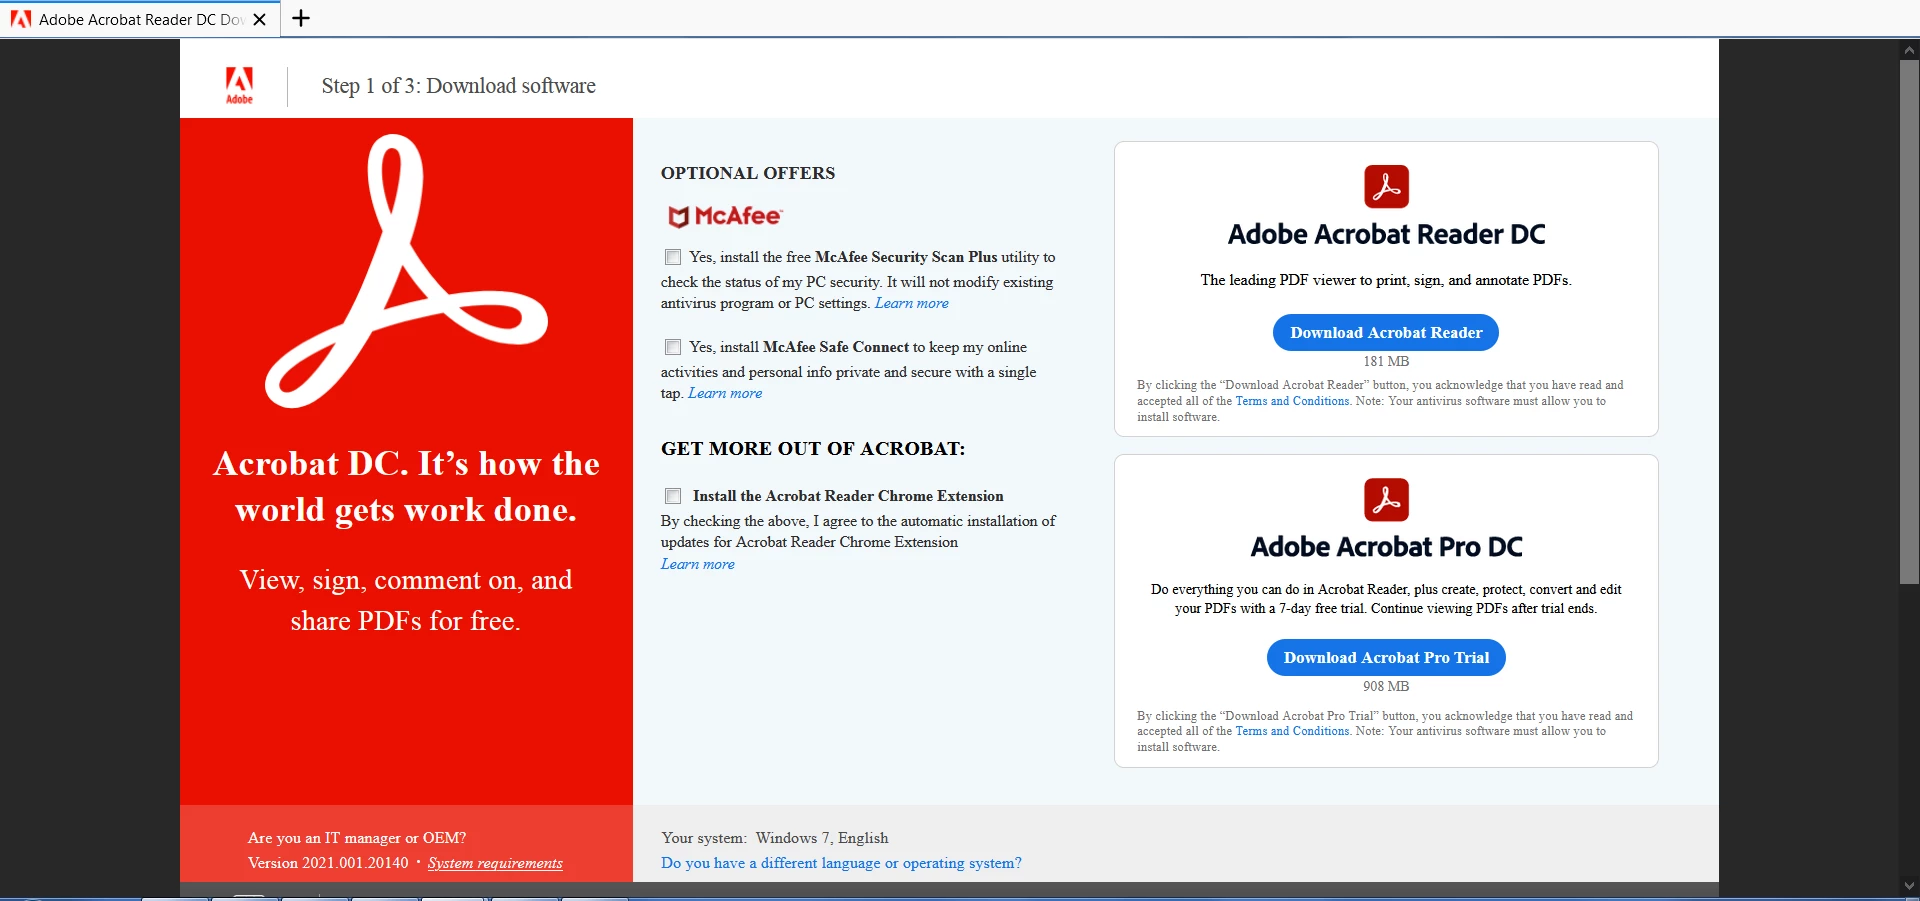This screenshot has width=1920, height=901.
Task: Open the System requirements link
Action: pyautogui.click(x=495, y=863)
